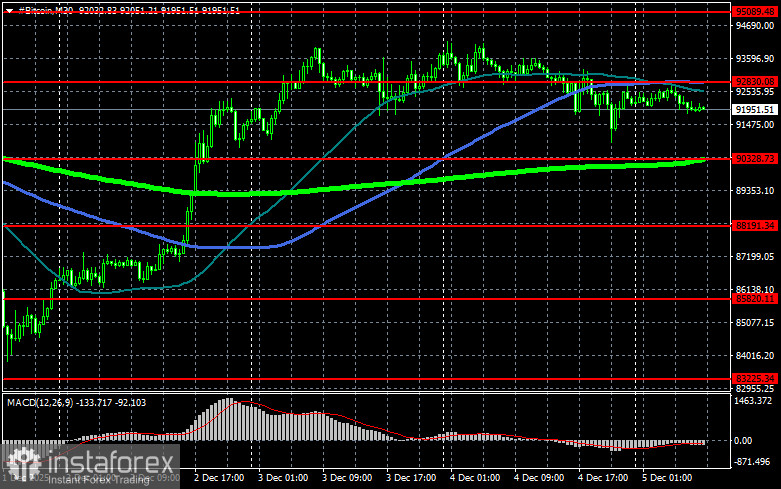Click the current price label 91951.51
Image resolution: width=781 pixels, height=489 pixels.
(x=755, y=110)
